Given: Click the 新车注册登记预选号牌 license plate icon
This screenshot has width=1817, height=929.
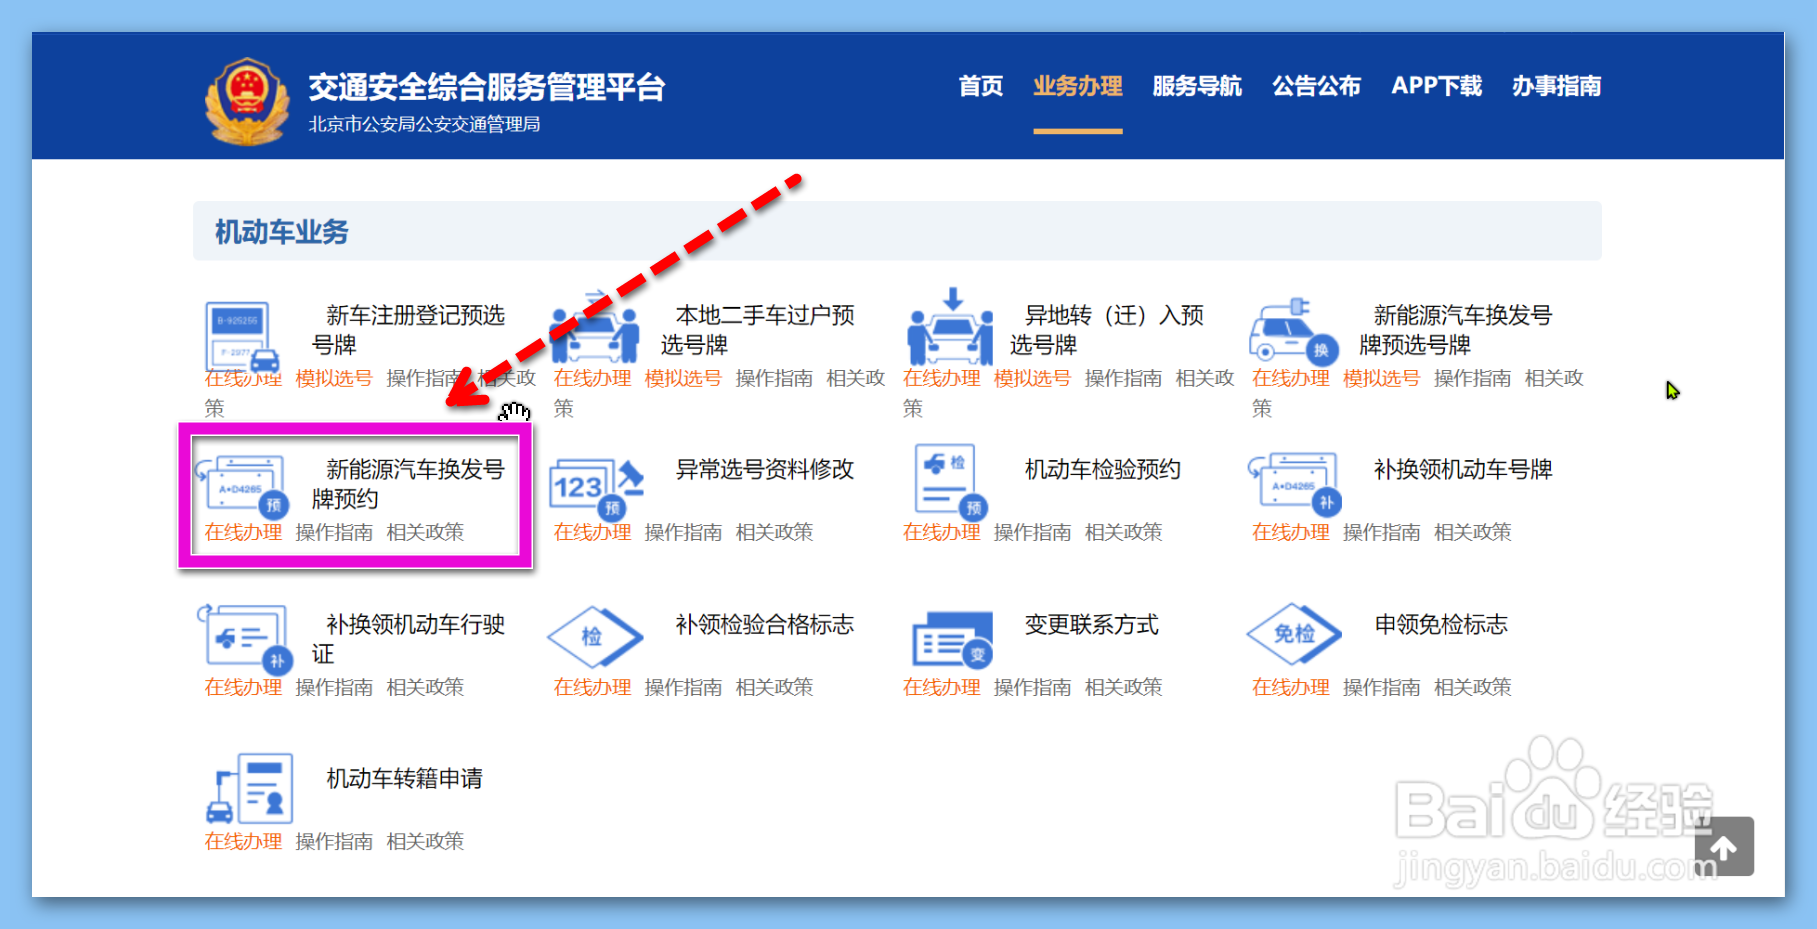Looking at the screenshot, I should pos(240,335).
